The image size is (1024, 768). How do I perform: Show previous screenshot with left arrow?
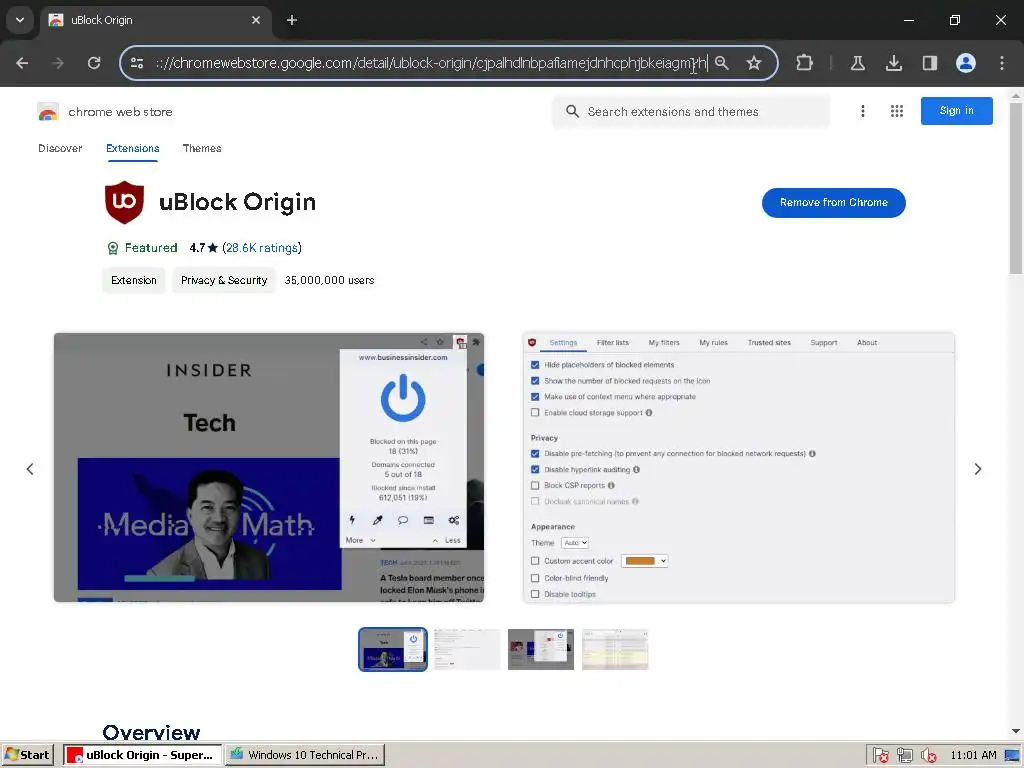coord(30,470)
